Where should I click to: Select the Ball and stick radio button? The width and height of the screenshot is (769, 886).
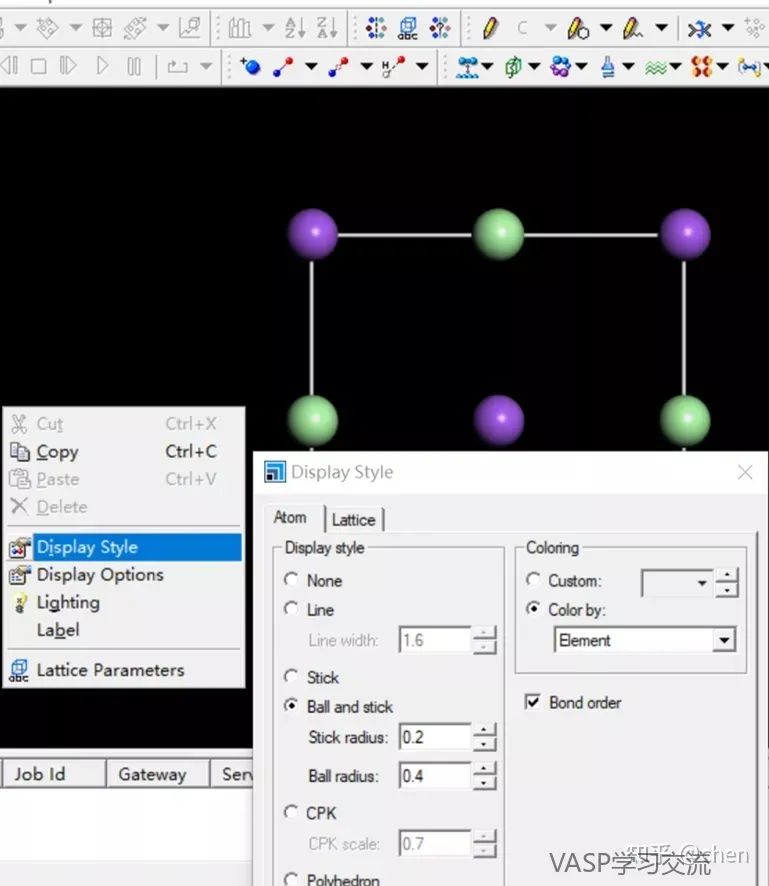point(291,705)
